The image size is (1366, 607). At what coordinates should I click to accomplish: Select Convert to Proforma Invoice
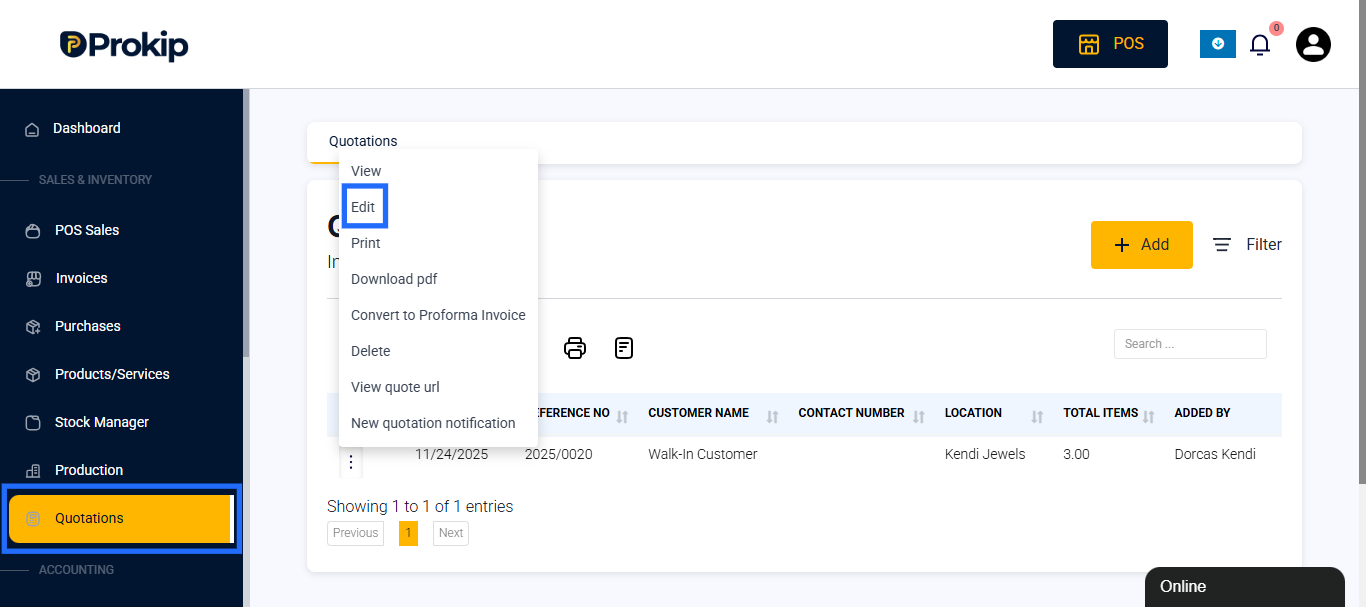438,315
